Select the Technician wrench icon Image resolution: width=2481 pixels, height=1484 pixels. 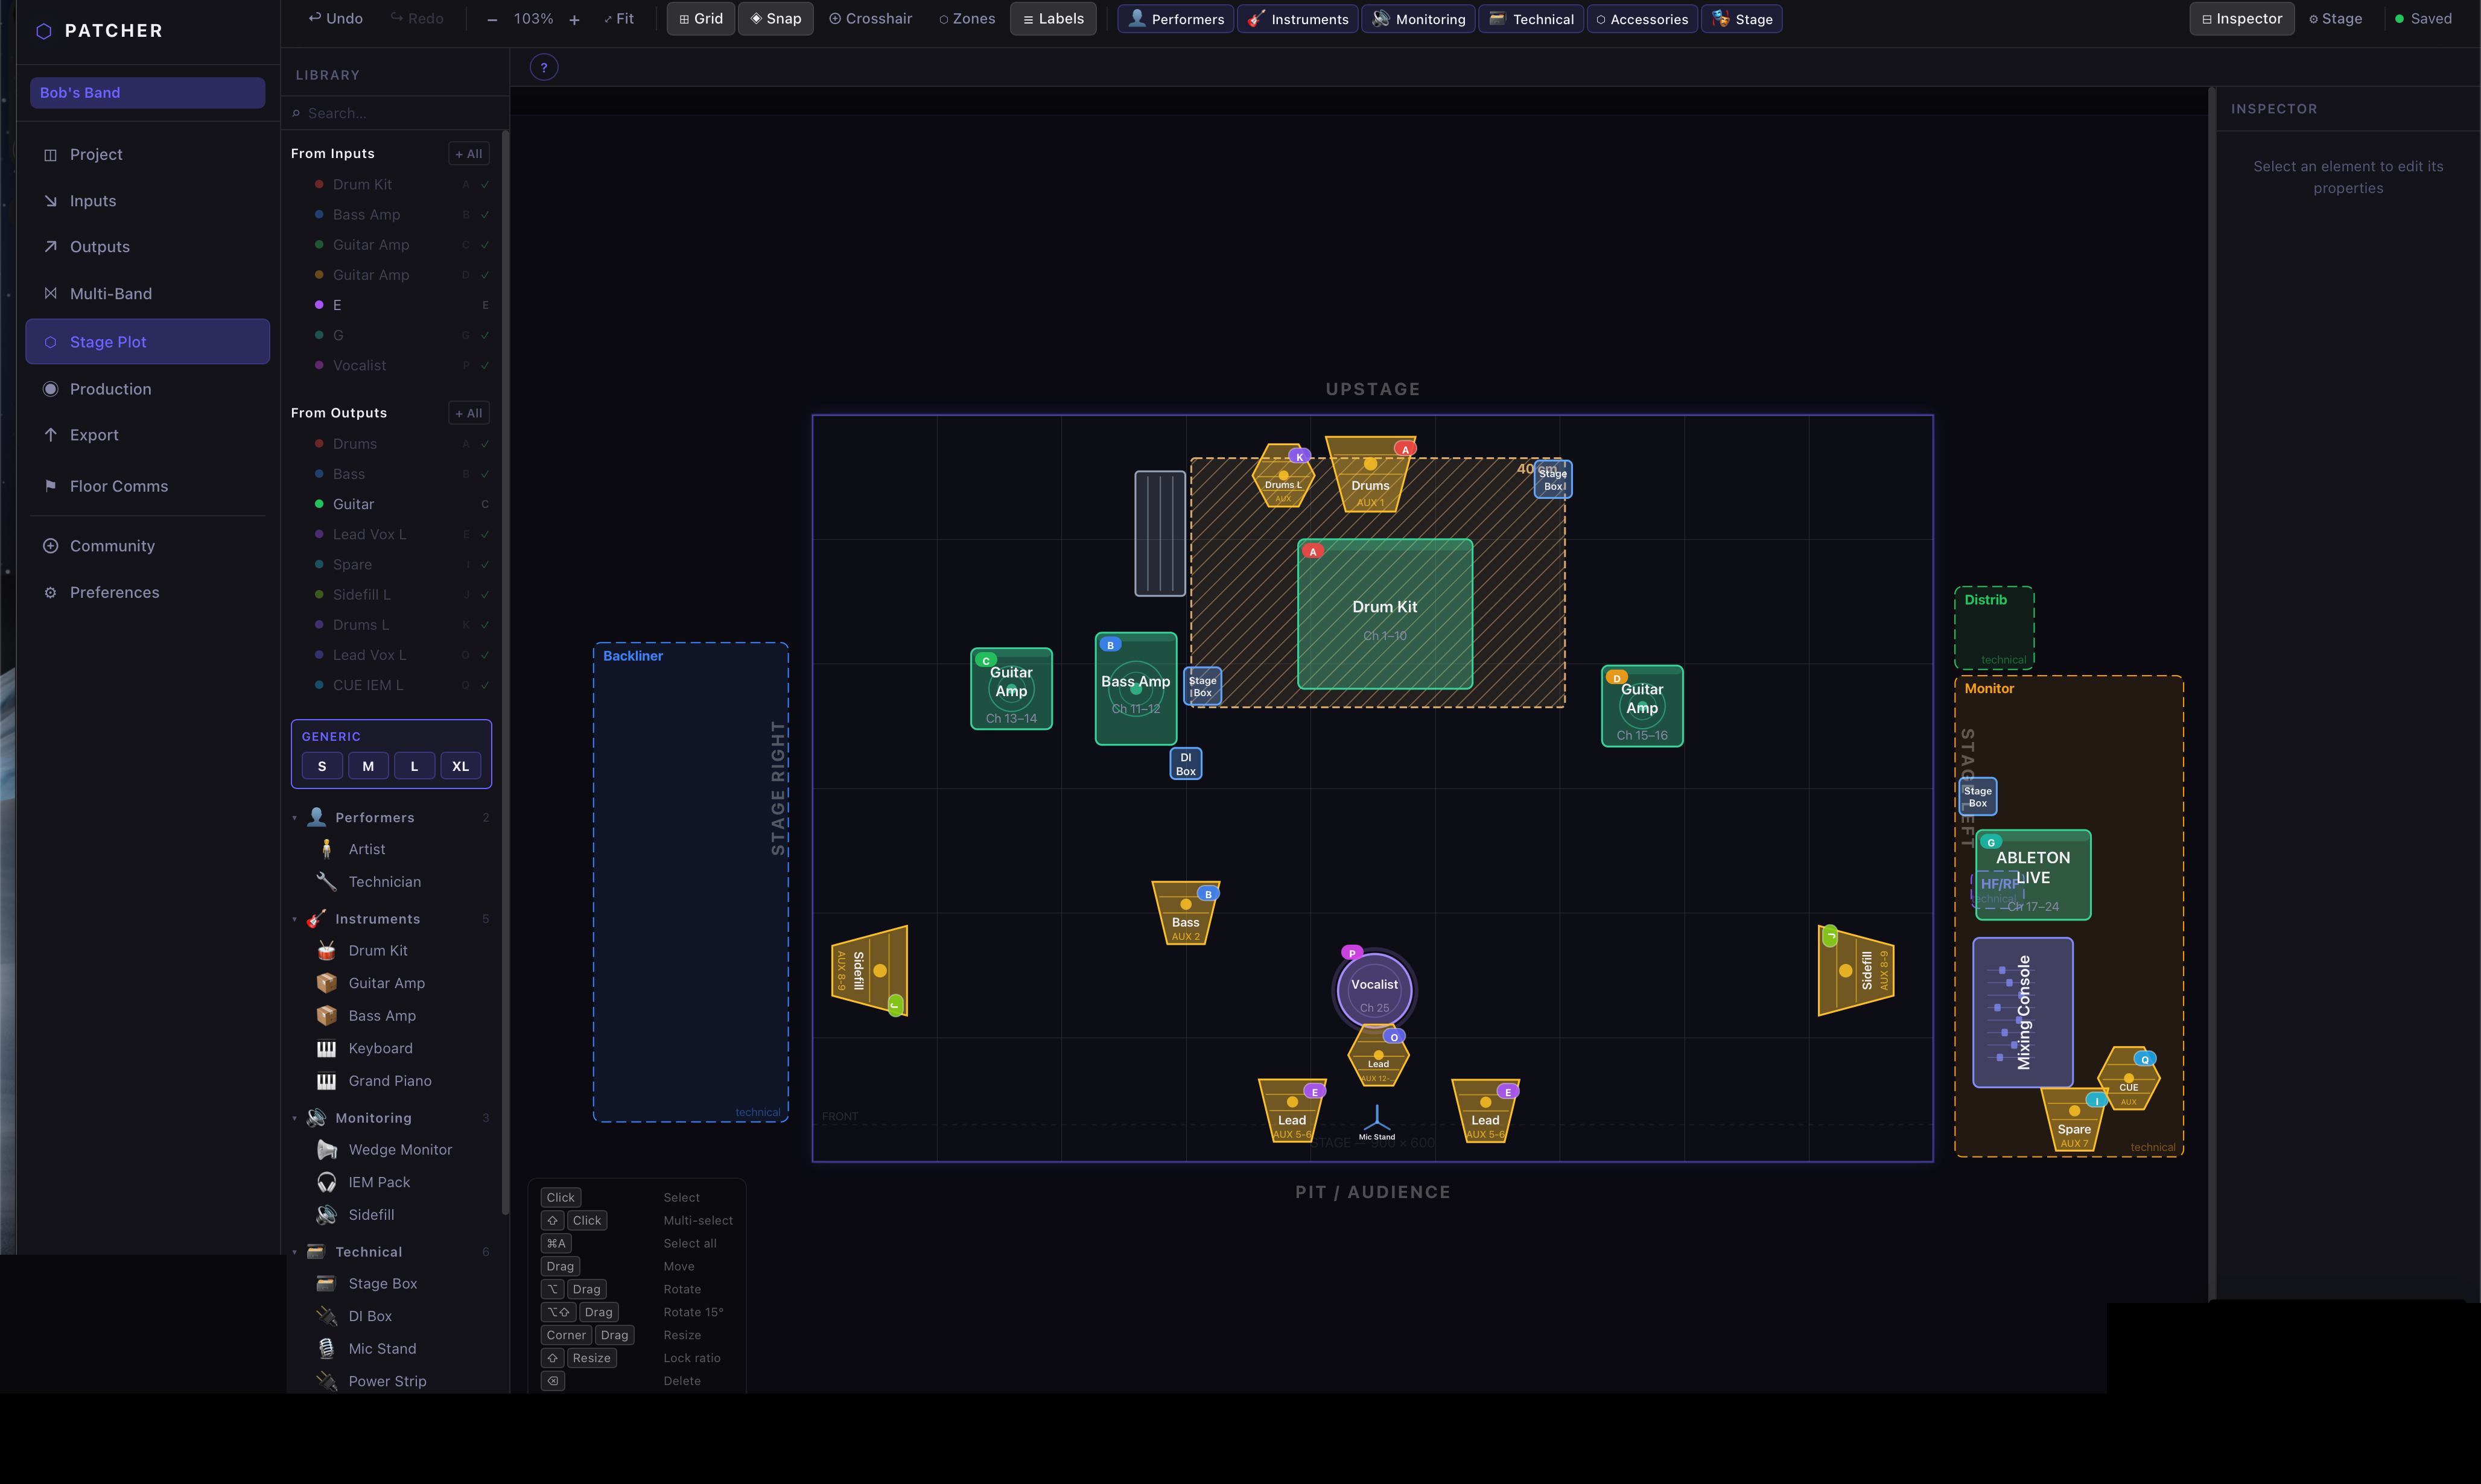[x=326, y=882]
